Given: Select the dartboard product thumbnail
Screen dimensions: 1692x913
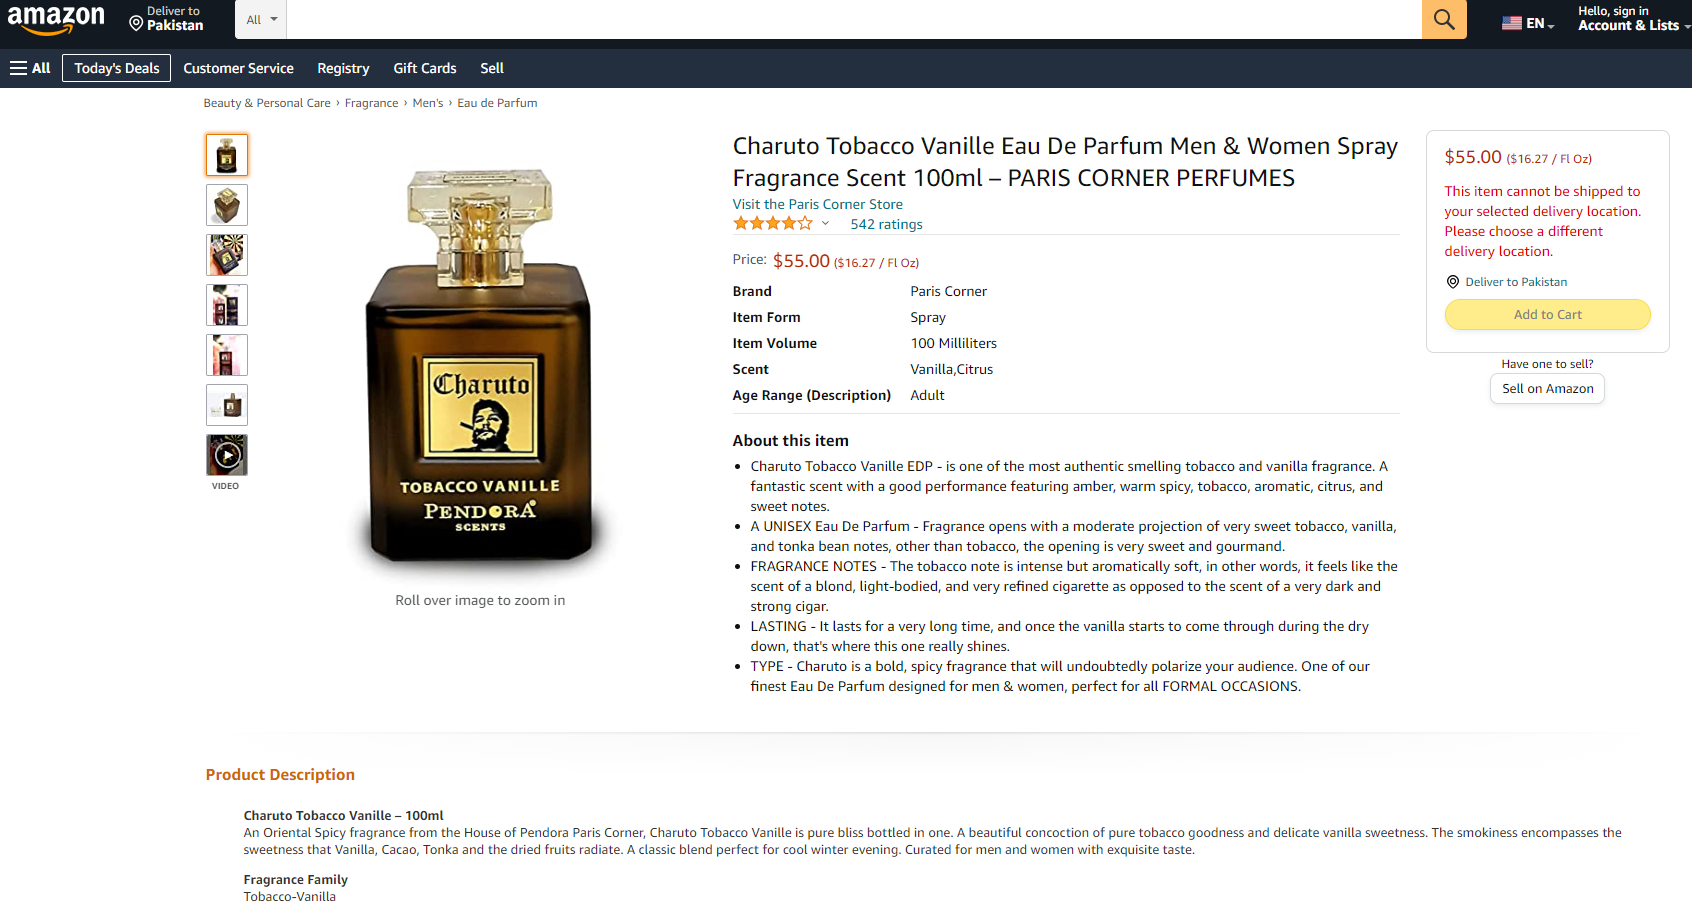Looking at the screenshot, I should (227, 255).
